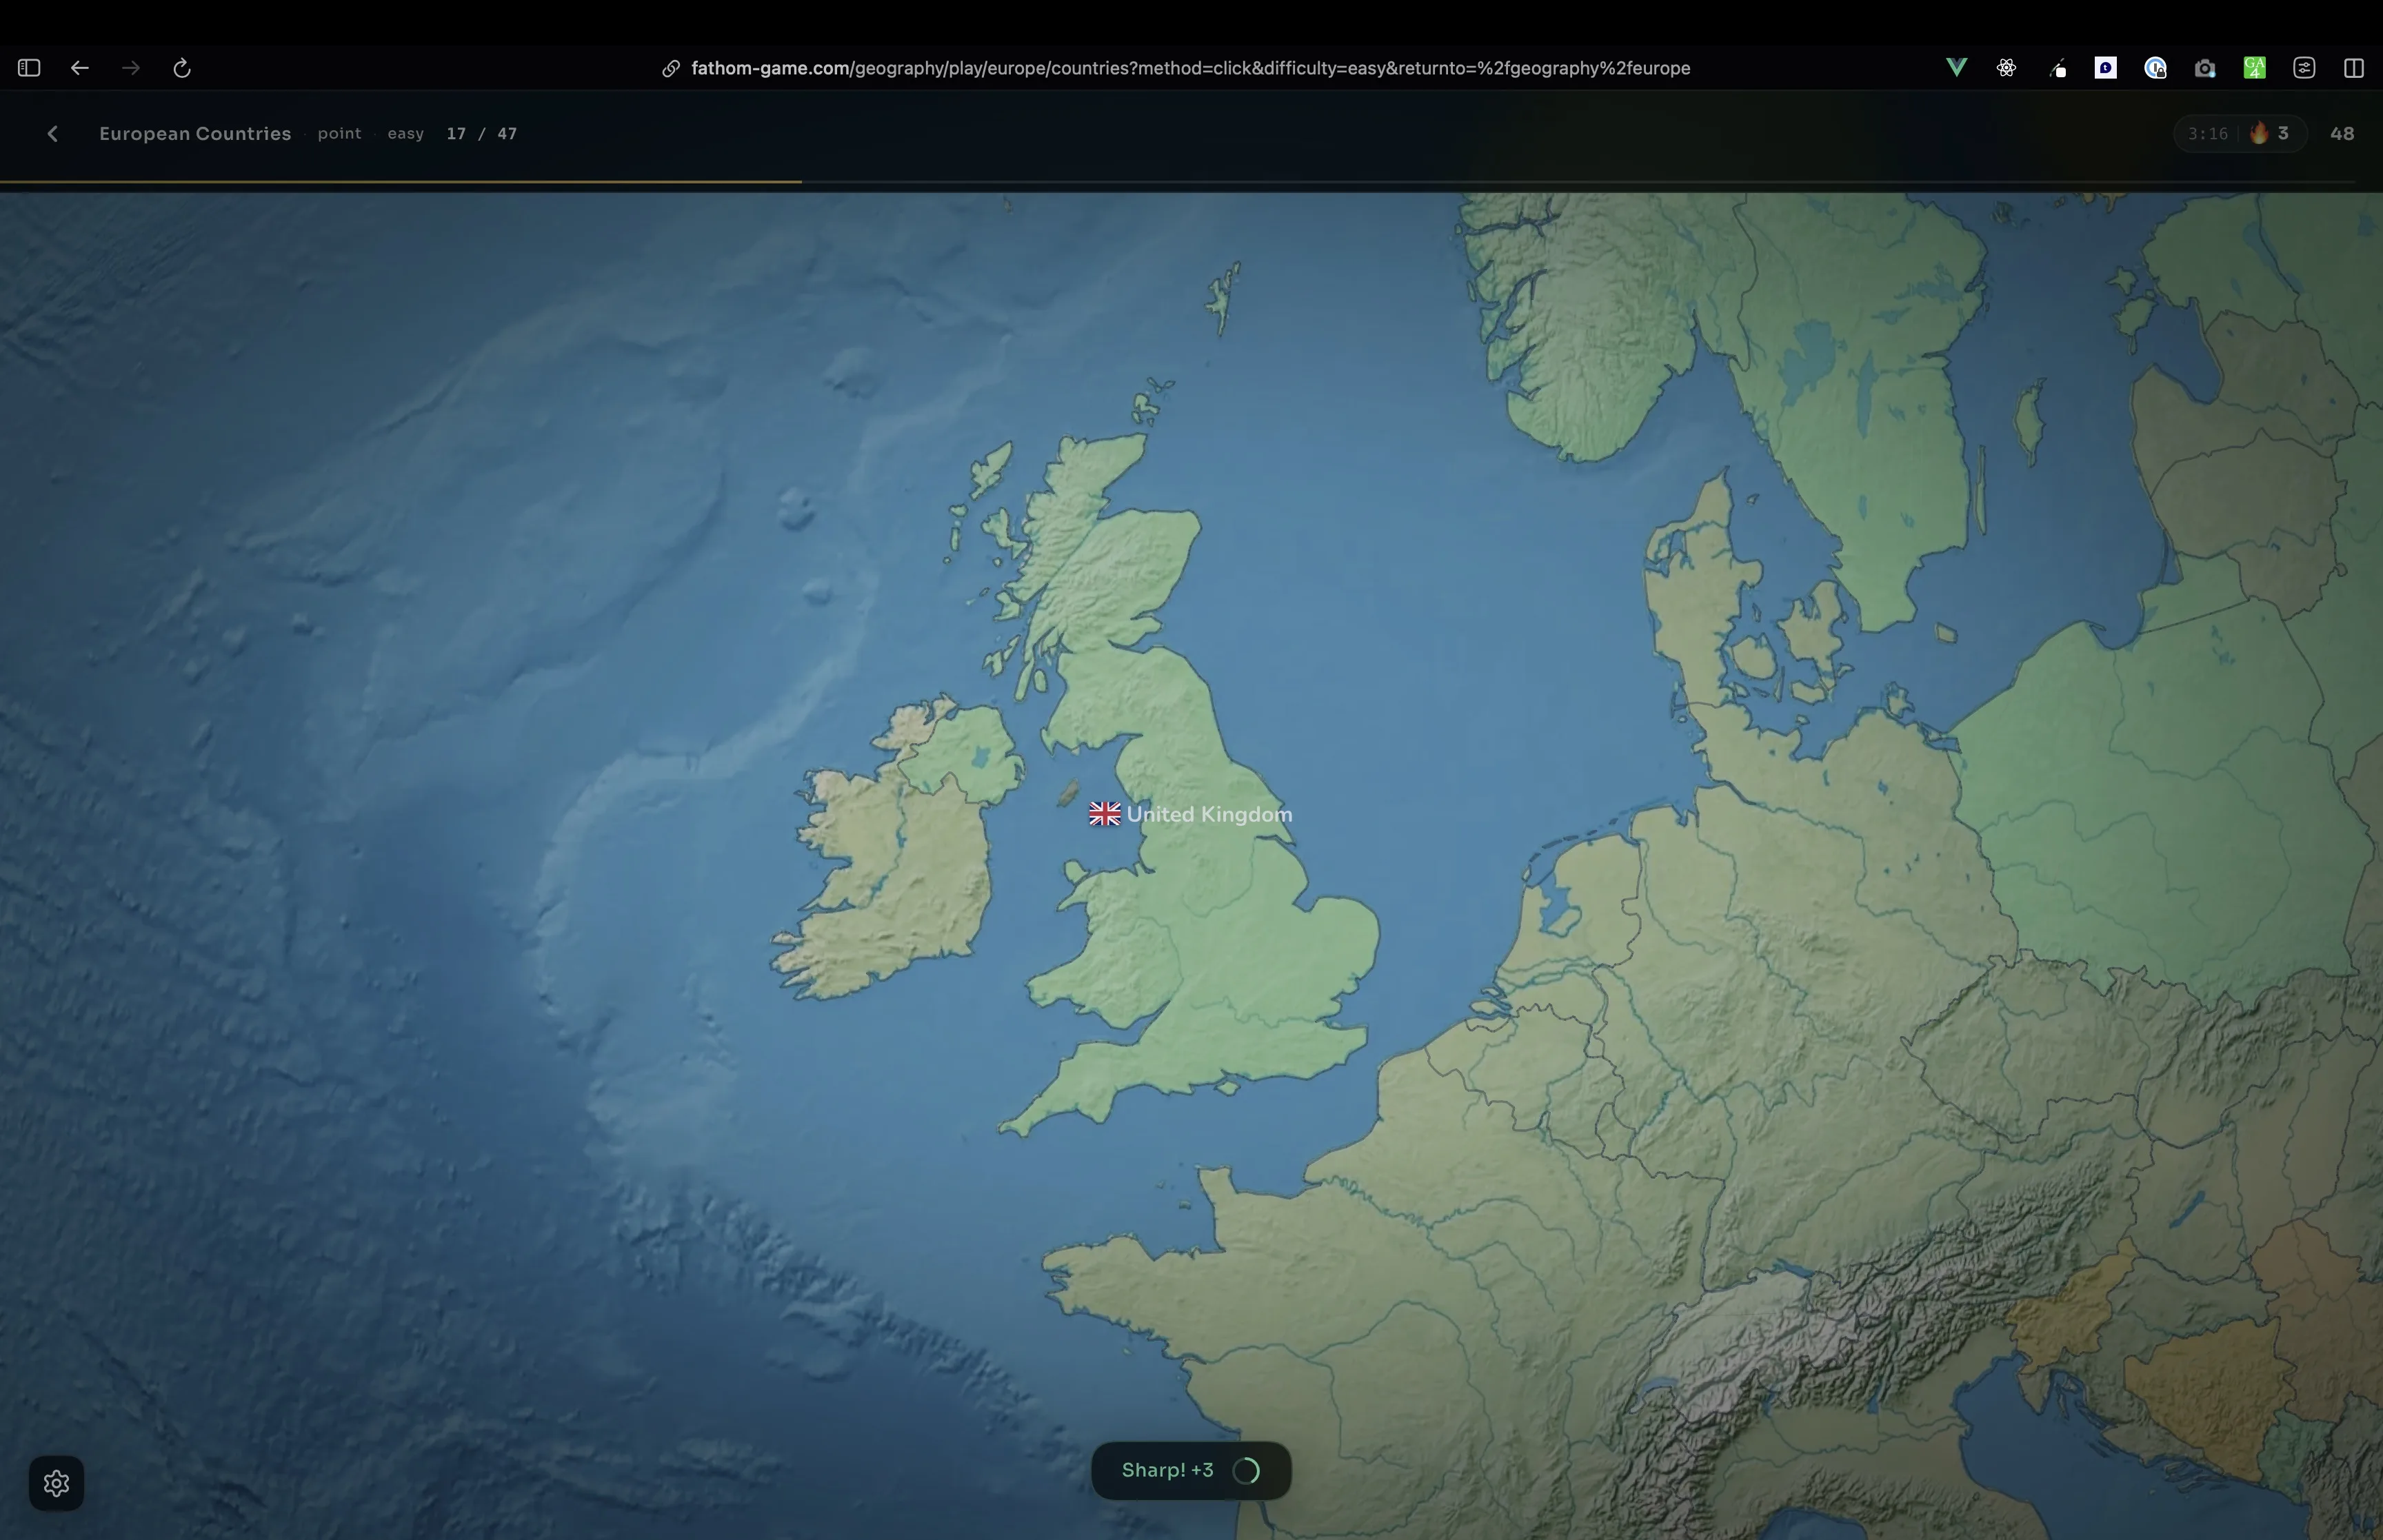This screenshot has height=1540, width=2383.
Task: Open the dark blue 't' extension
Action: [2106, 68]
